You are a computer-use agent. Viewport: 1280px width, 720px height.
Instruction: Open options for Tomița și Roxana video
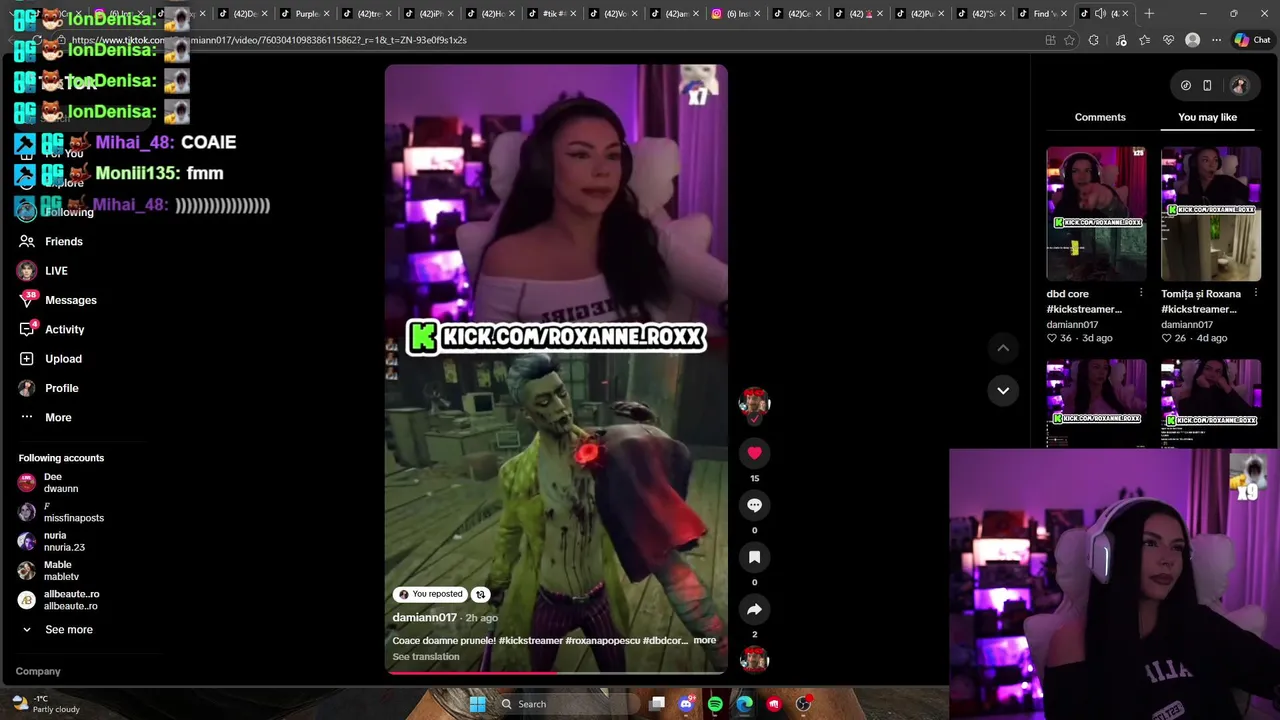click(1255, 293)
